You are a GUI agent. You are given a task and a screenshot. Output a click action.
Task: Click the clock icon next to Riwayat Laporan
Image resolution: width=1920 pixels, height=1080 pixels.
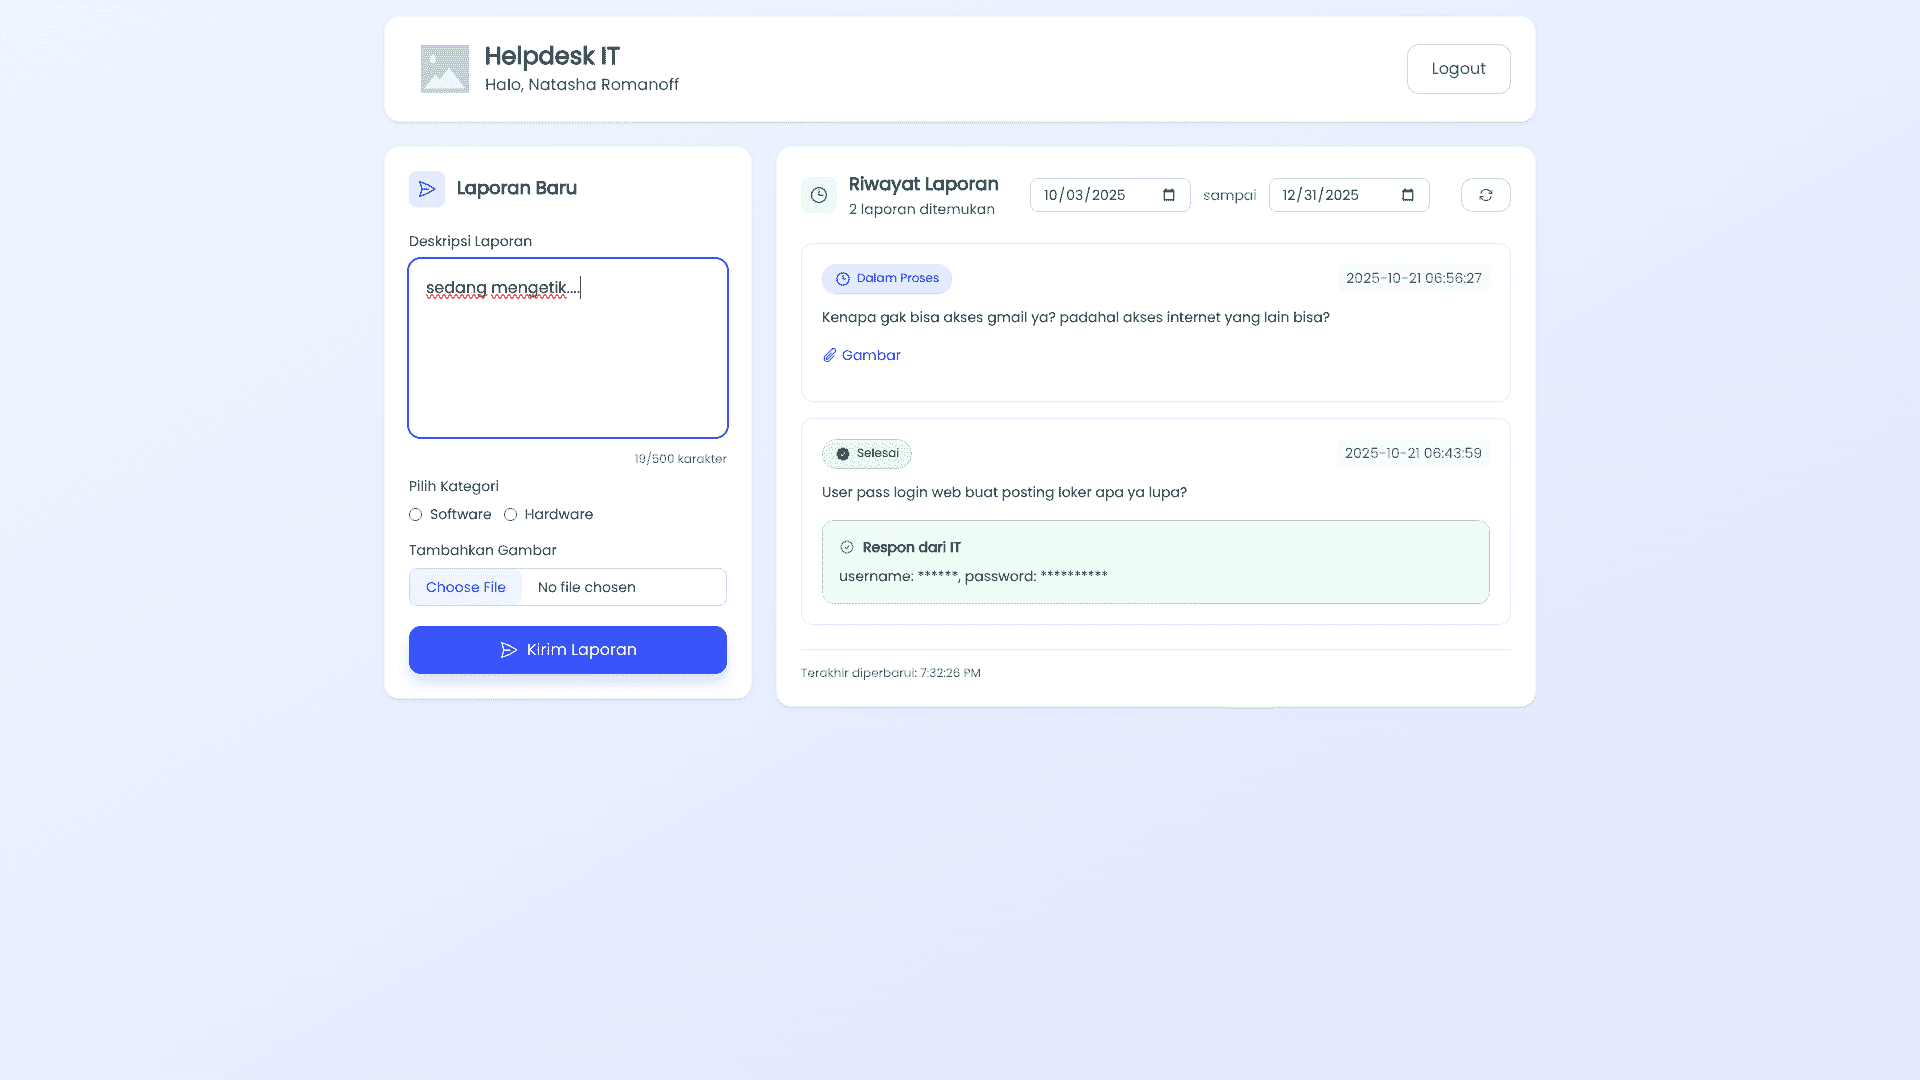819,195
